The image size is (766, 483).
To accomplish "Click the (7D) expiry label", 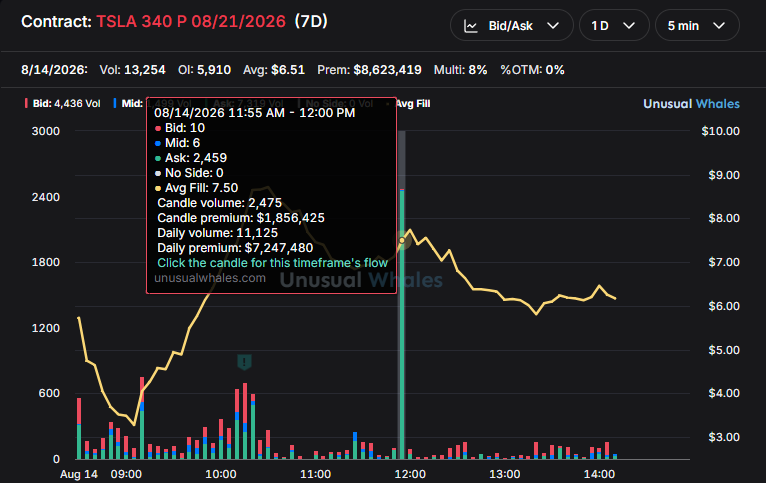I will [x=311, y=21].
